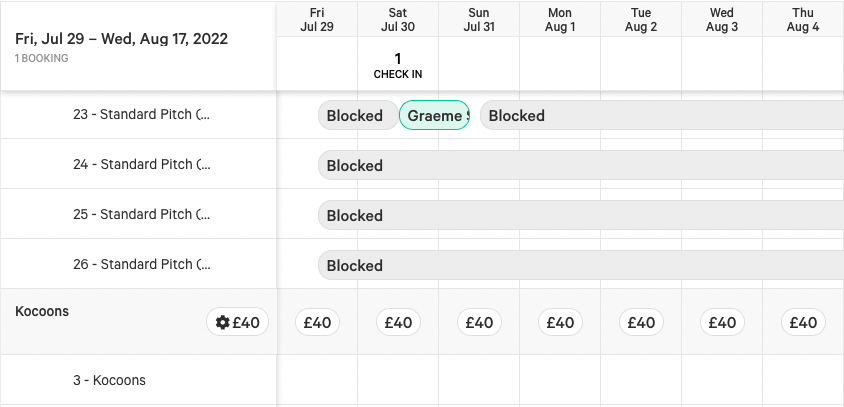This screenshot has height=407, width=844.
Task: Select the 23 - Standard Pitch row label
Action: pos(142,115)
